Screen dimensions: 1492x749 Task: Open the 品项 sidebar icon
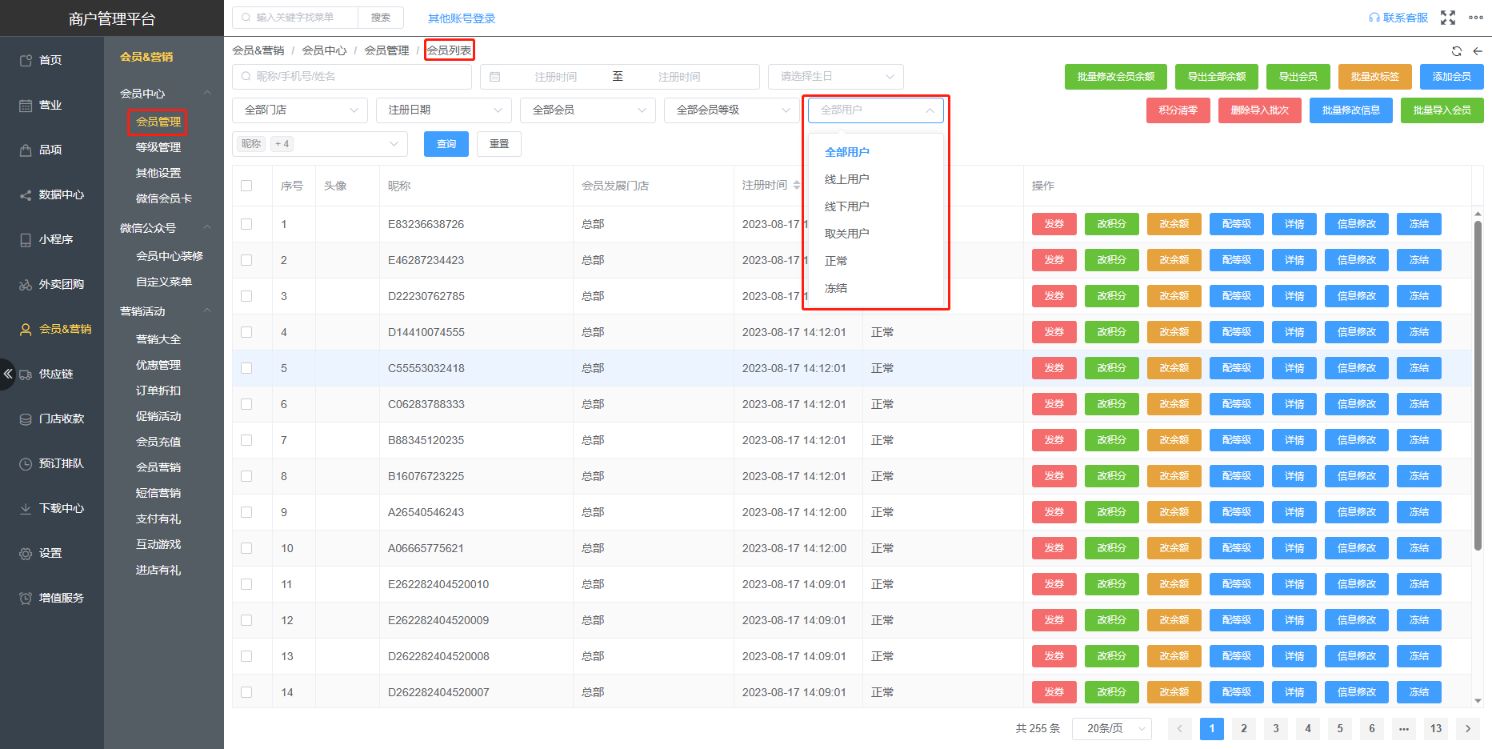[26, 150]
